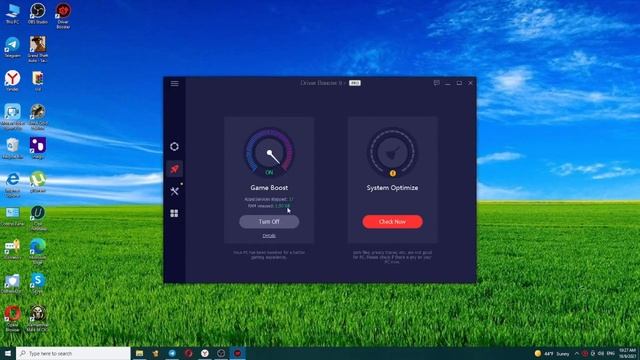
Task: Click the clock in the system tray
Action: click(627, 353)
